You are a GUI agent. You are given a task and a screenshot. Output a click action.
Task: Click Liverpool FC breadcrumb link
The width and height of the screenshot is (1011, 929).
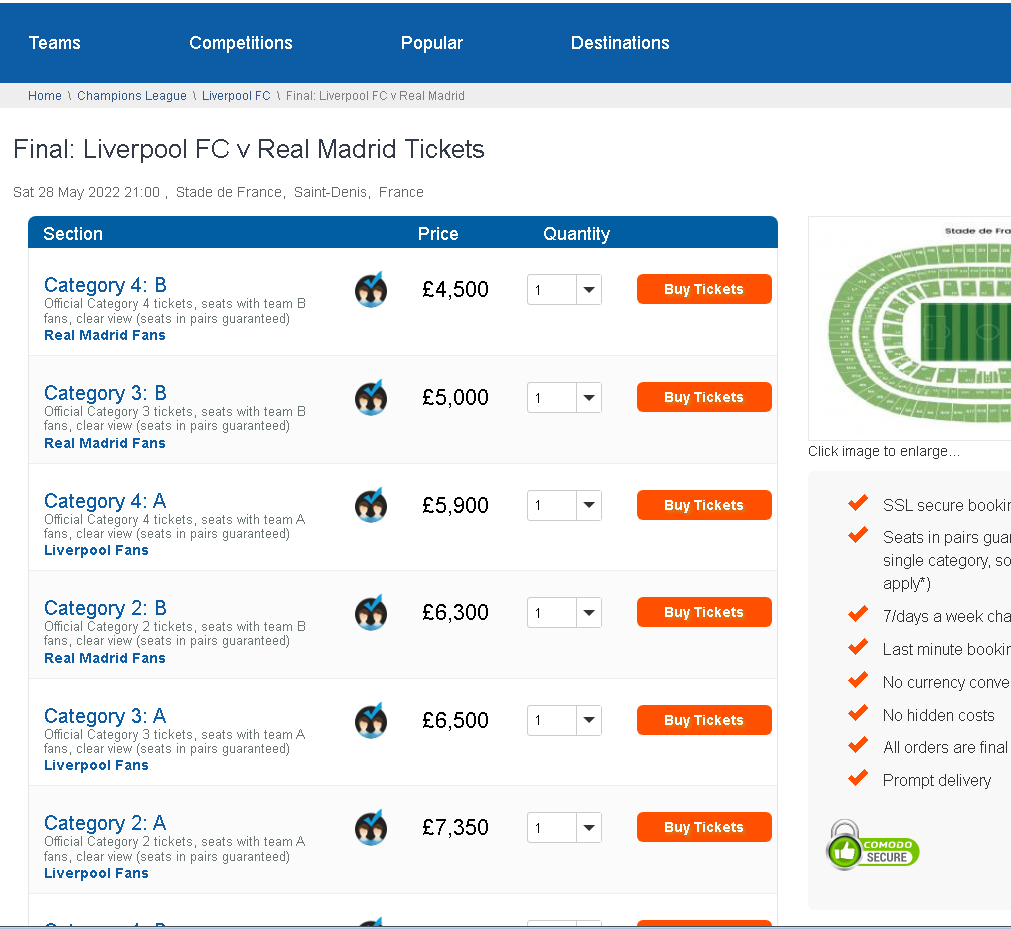(x=236, y=96)
